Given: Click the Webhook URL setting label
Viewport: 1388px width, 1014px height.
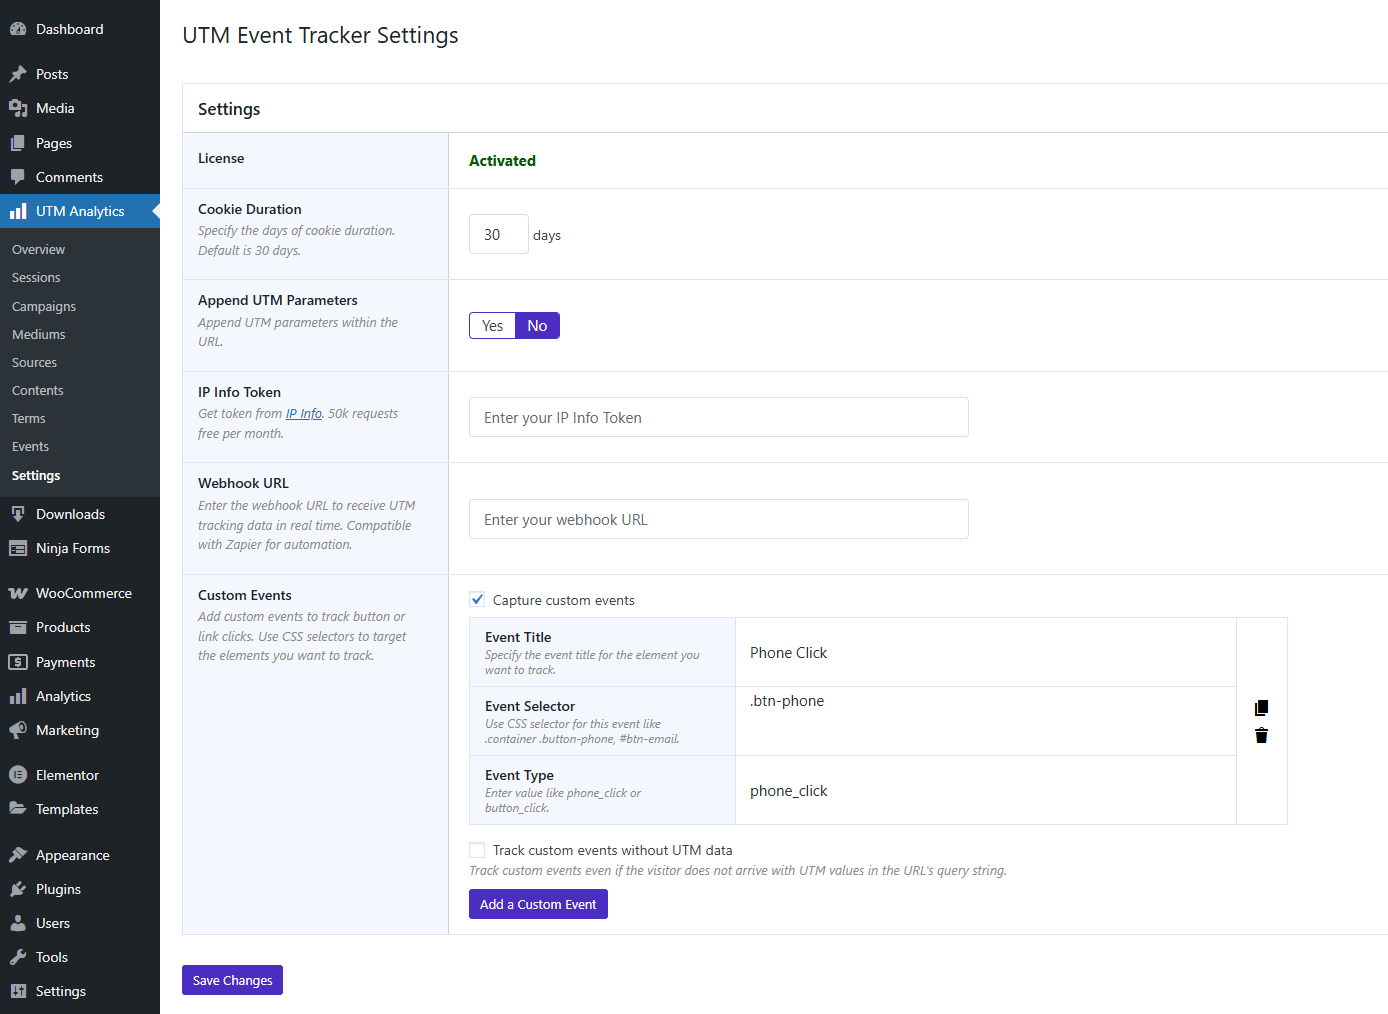Looking at the screenshot, I should point(243,483).
